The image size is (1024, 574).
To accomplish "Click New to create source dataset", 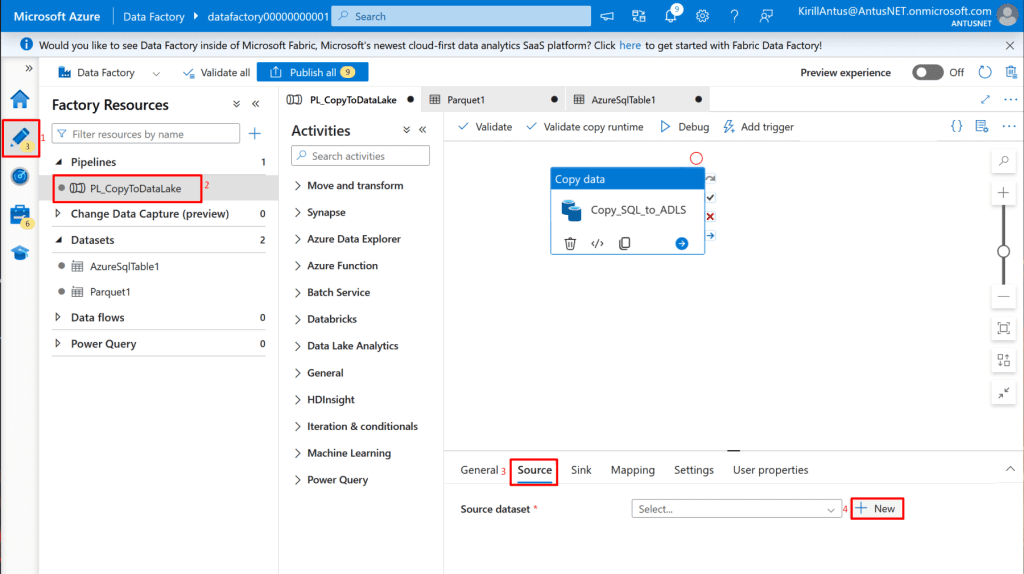I will 877,509.
